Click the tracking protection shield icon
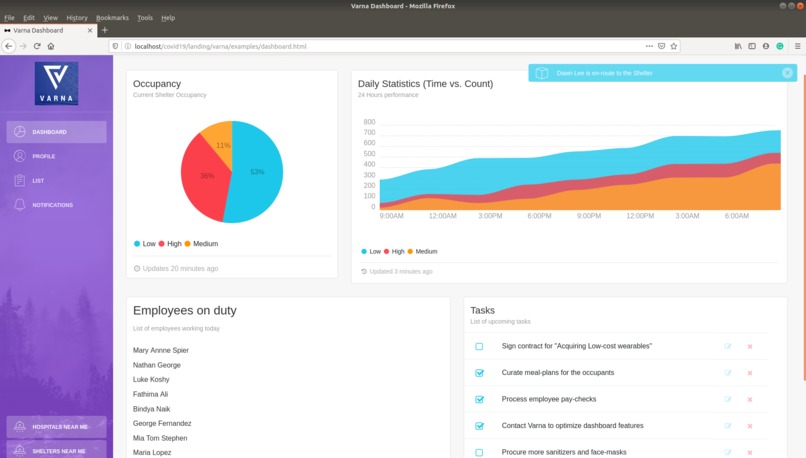The image size is (806, 458). 115,46
